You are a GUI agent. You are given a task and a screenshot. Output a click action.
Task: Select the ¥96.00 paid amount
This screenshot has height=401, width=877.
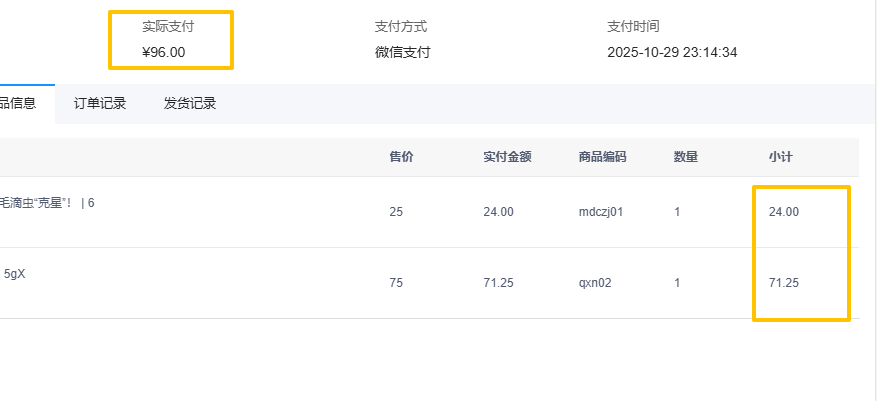tap(164, 52)
